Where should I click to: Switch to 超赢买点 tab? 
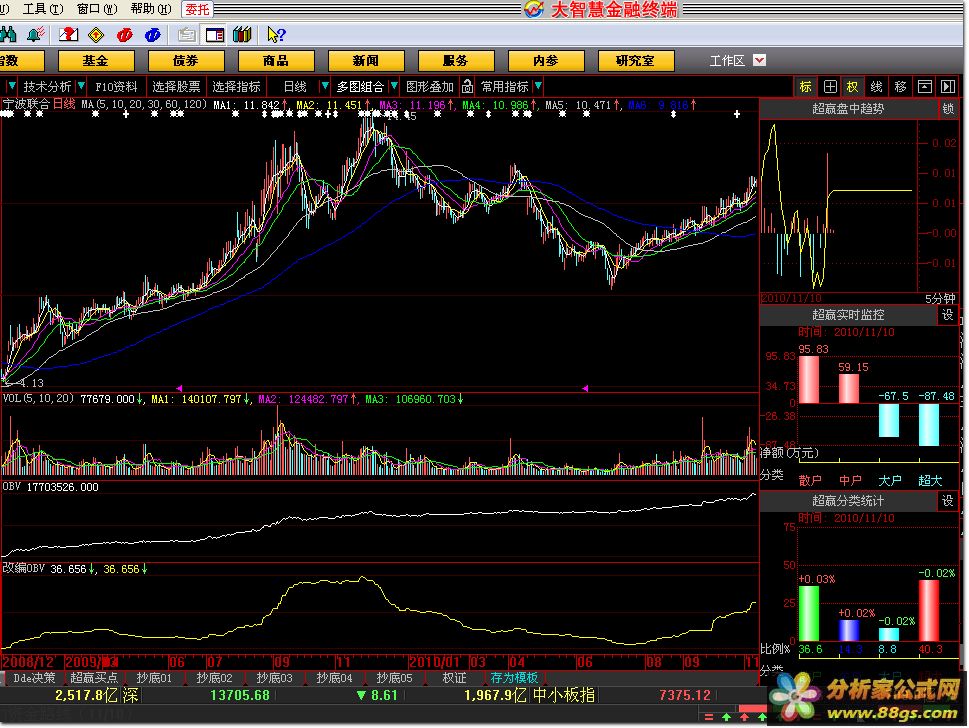(94, 678)
